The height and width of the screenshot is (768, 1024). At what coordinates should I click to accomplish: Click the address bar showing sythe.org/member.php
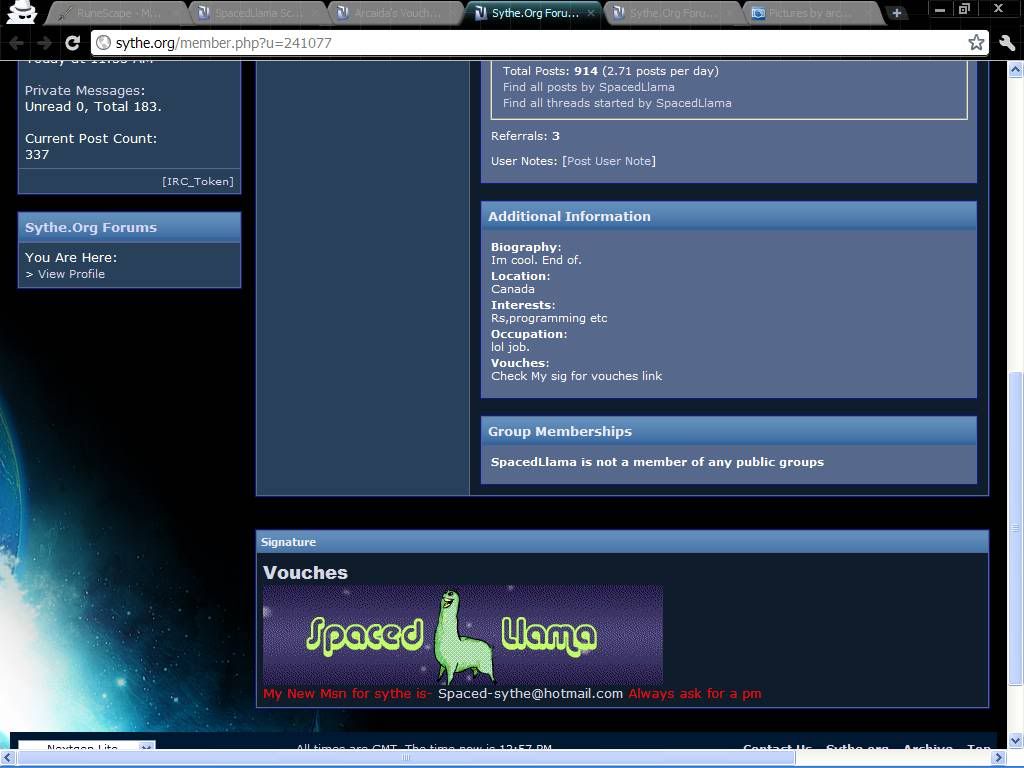pos(539,43)
